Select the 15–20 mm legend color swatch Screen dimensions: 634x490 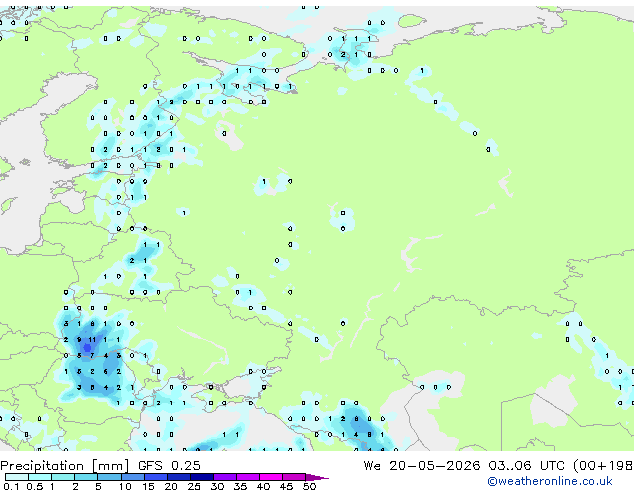(x=156, y=477)
